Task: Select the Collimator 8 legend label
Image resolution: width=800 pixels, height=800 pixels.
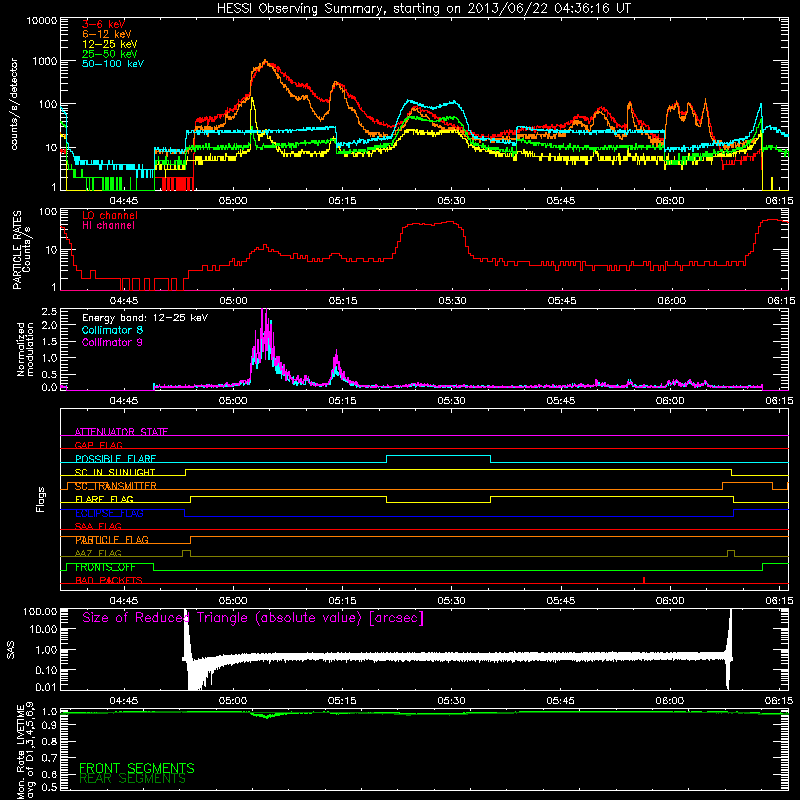Action: tap(112, 330)
